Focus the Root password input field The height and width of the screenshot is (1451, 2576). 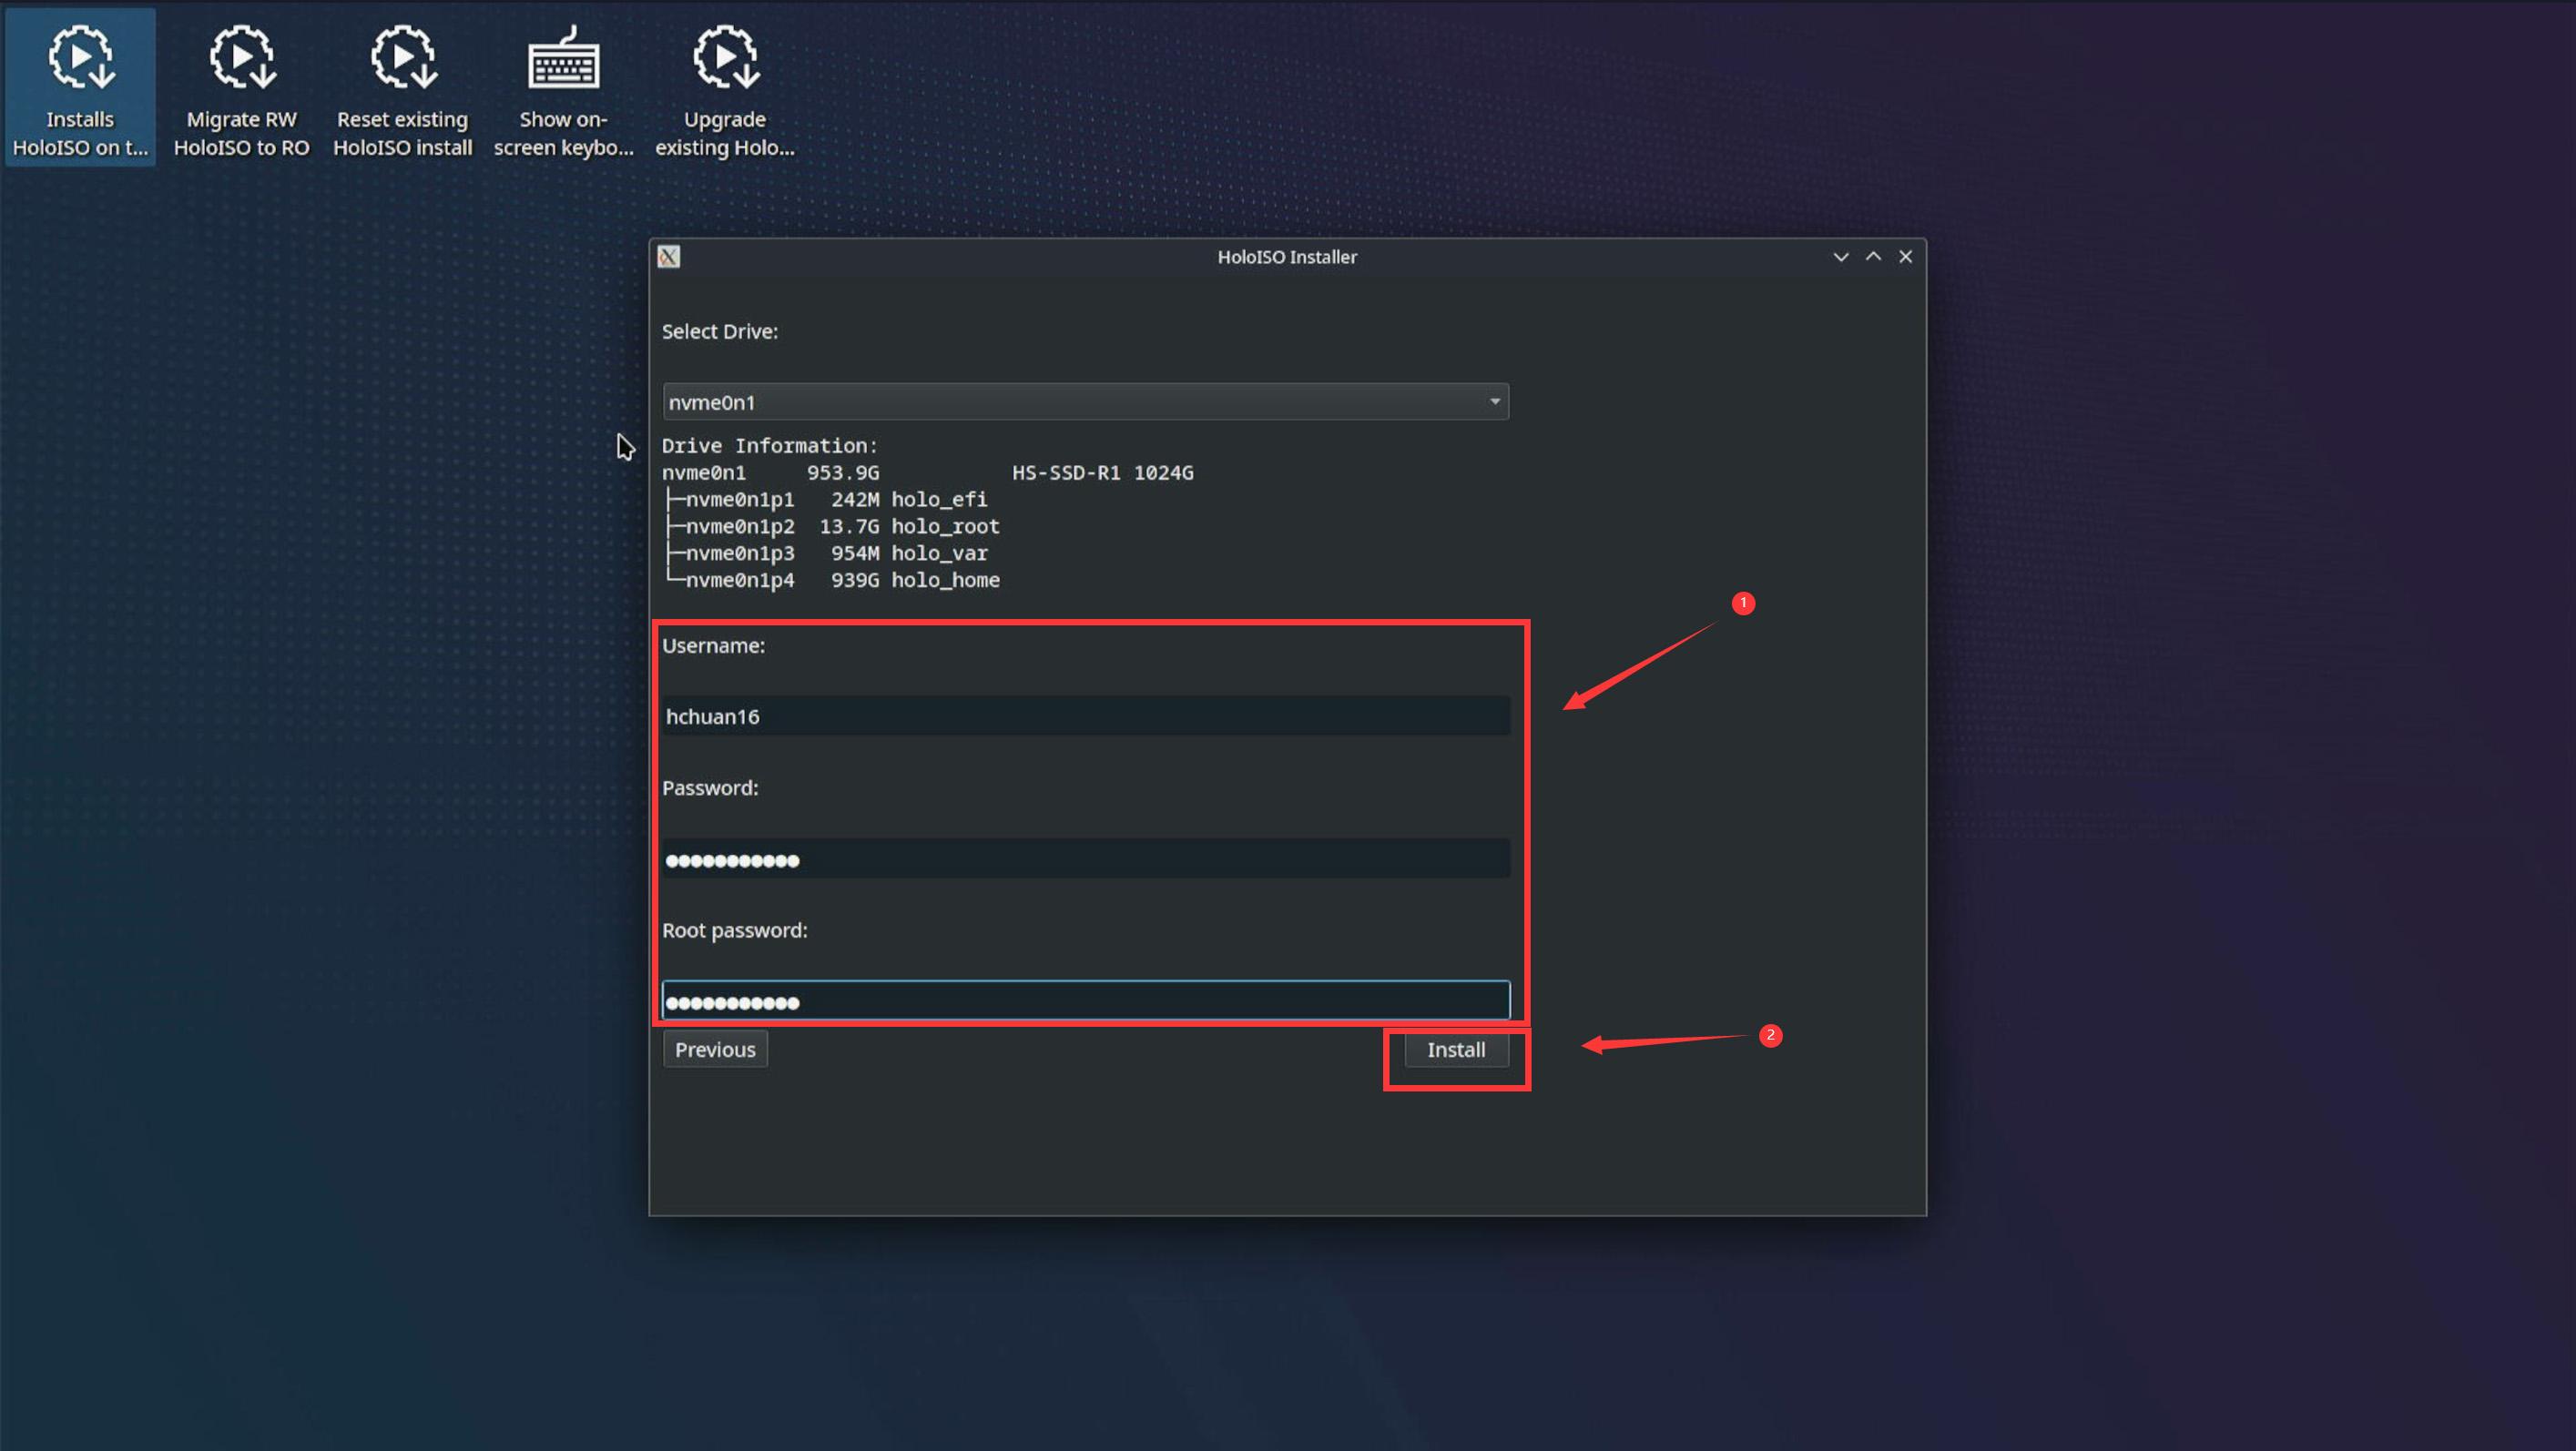(x=1085, y=1001)
